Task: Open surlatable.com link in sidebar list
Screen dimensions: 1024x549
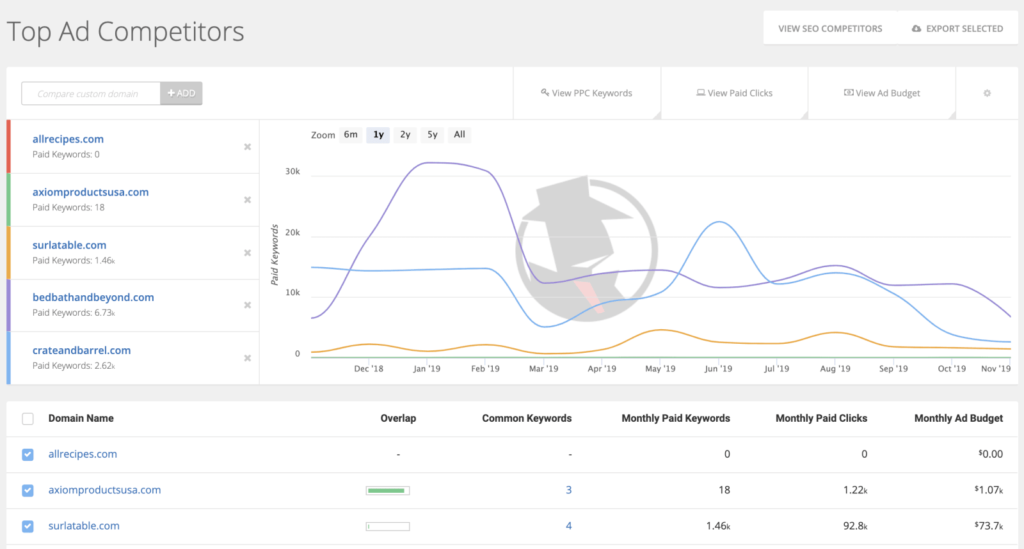Action: [69, 245]
